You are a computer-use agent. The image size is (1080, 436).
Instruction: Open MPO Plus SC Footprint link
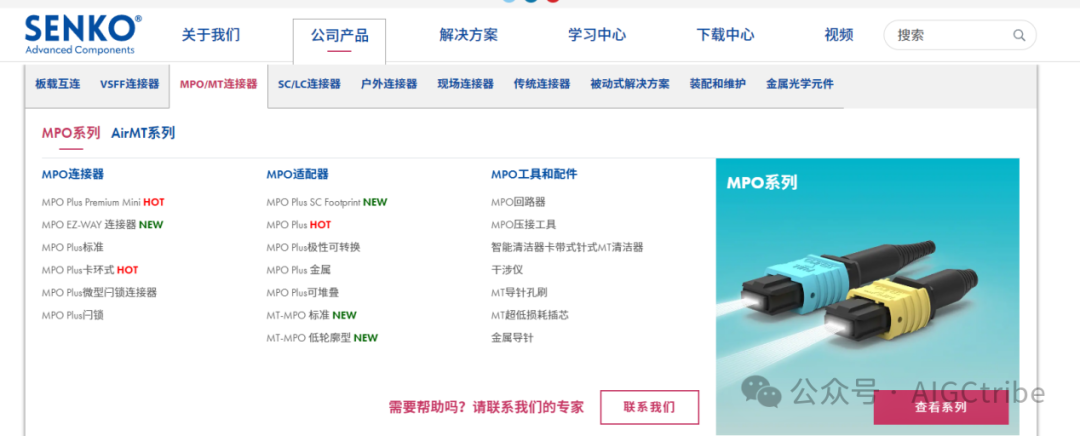[313, 203]
